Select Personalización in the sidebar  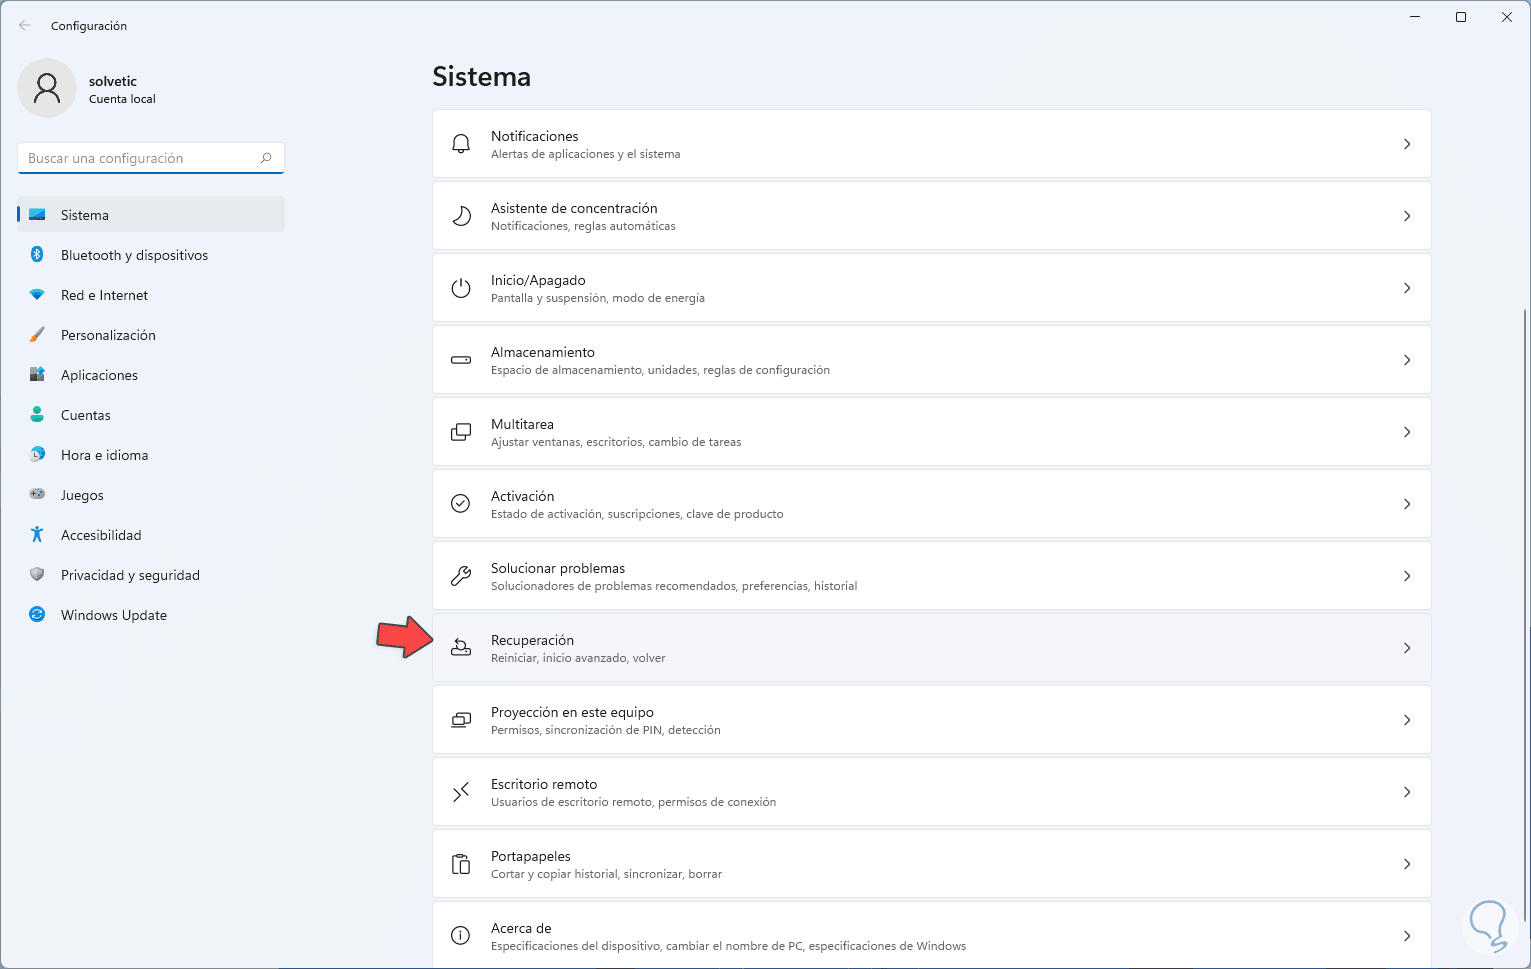108,335
